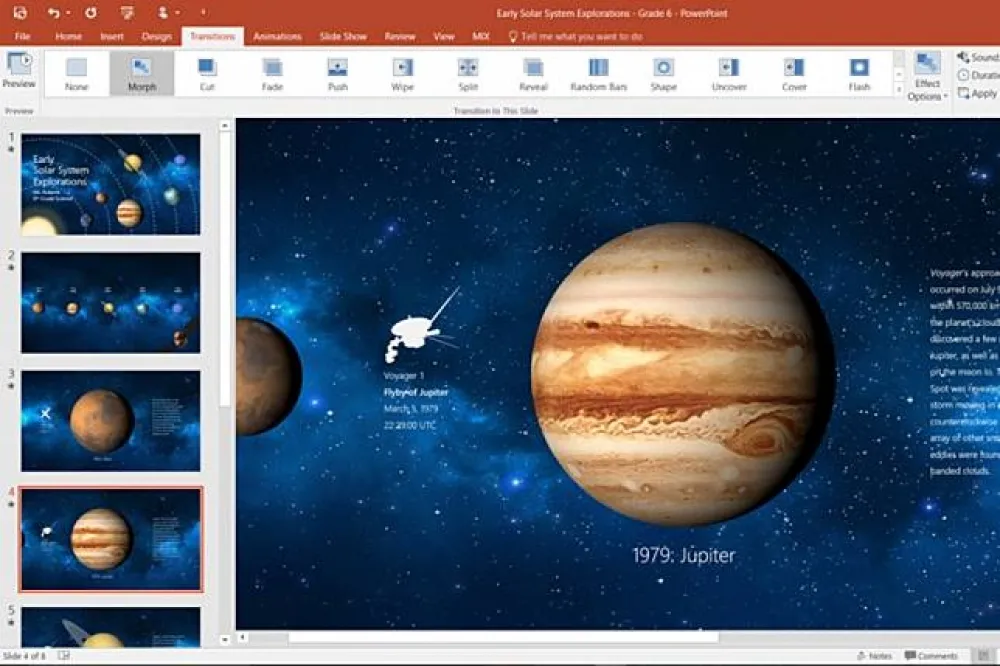Click the Touch/Mouse mode person icon
This screenshot has height=666, width=1000.
pos(163,13)
